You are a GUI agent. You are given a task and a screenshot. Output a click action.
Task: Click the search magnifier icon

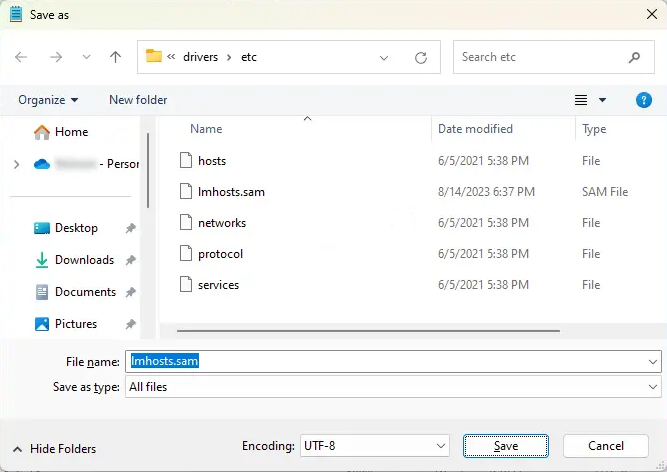coord(634,57)
